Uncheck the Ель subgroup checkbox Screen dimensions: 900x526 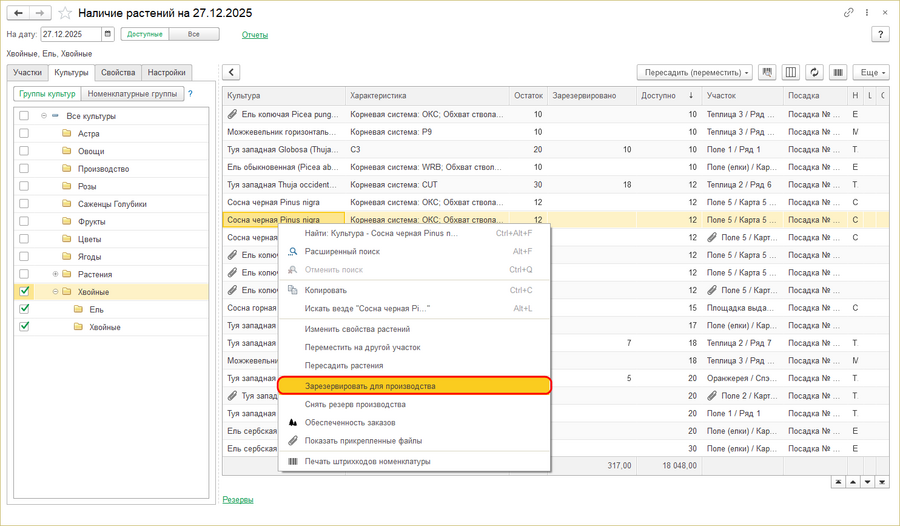pos(24,309)
